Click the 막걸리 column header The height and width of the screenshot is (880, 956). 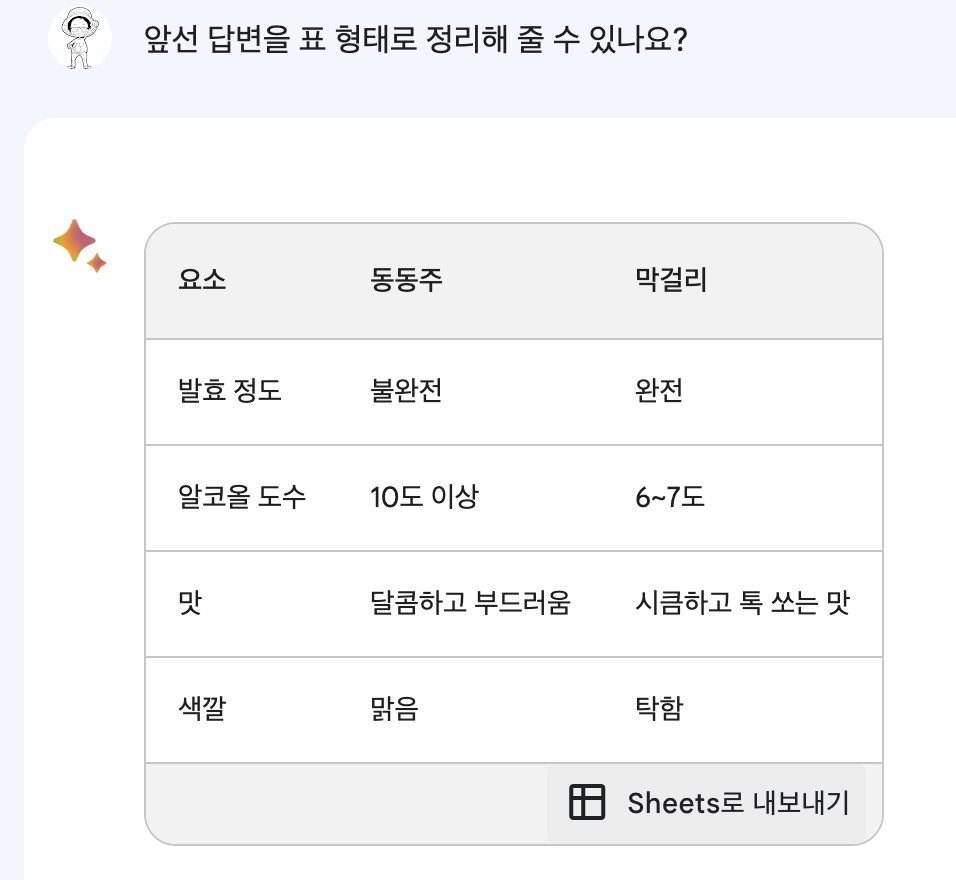pos(671,280)
